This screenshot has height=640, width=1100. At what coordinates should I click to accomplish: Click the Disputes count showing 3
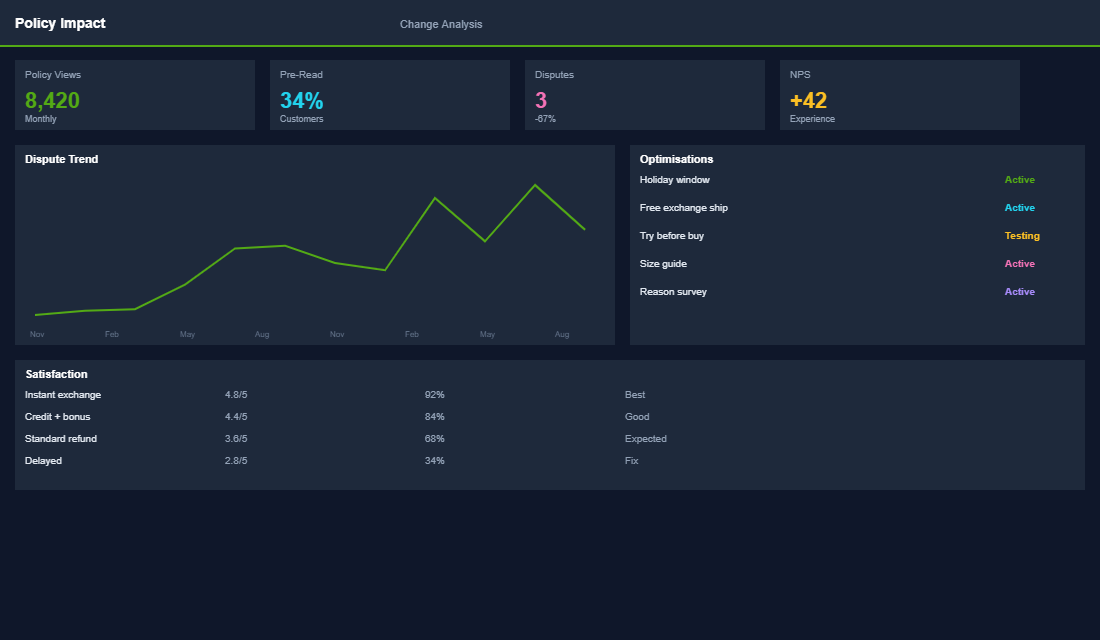coord(539,100)
